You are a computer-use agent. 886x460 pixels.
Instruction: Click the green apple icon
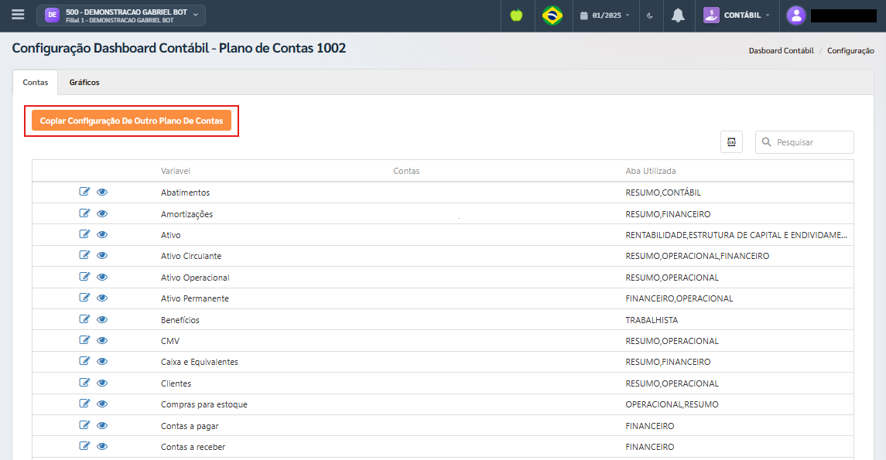point(516,15)
